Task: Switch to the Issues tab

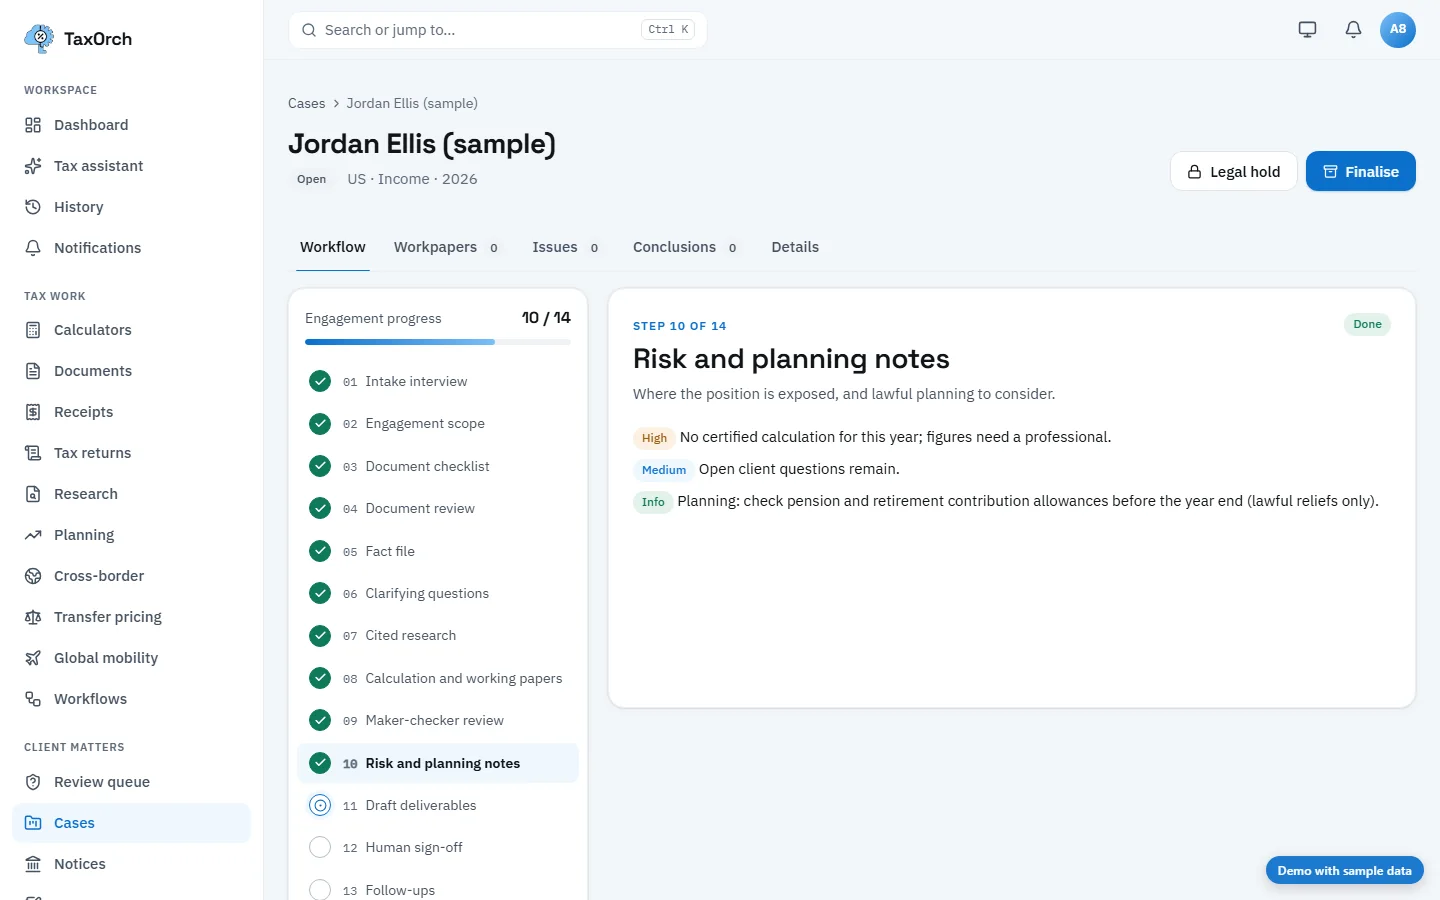Action: [x=566, y=247]
